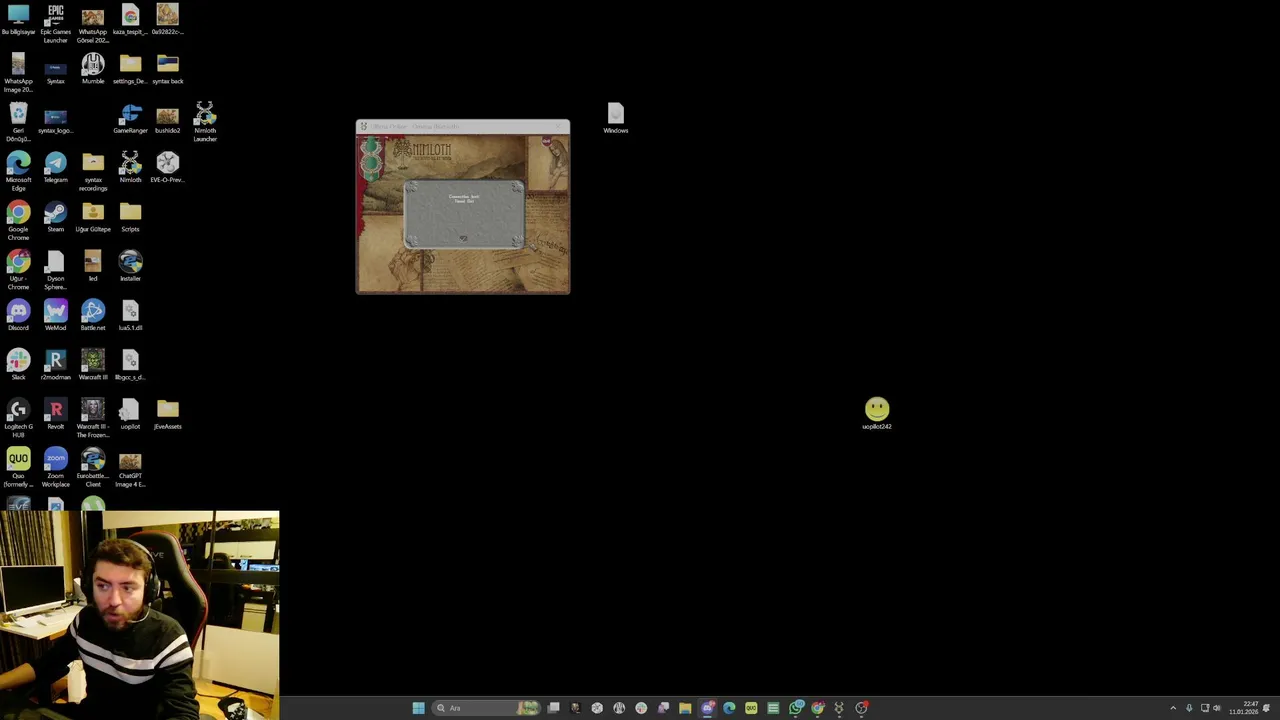Open the 'Bu bilgisayar' desktop icon
Screen dimensions: 1280x720
tap(18, 21)
